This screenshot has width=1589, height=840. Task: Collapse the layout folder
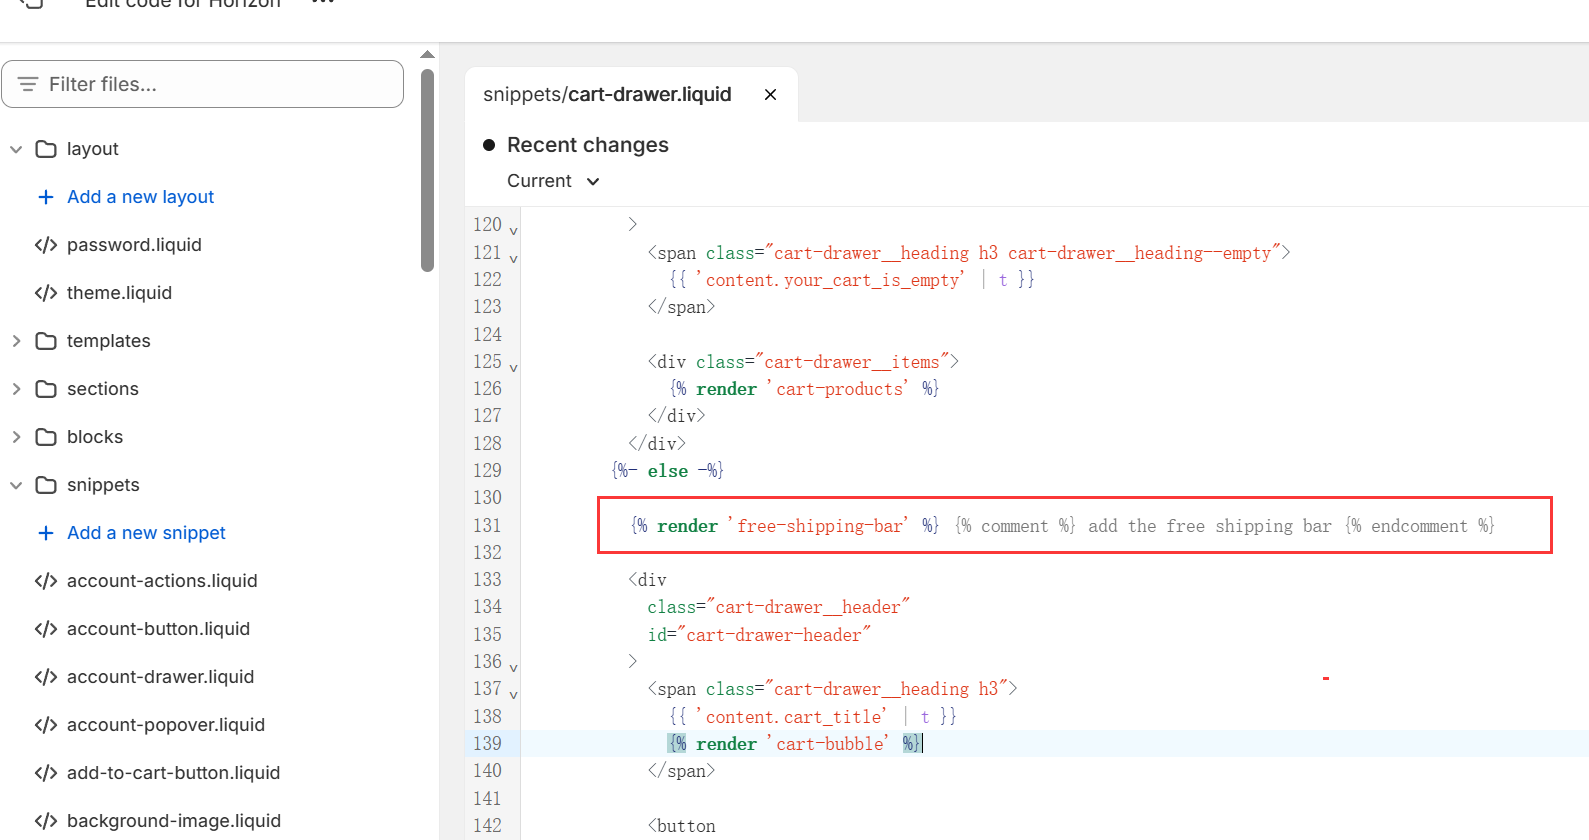click(16, 149)
